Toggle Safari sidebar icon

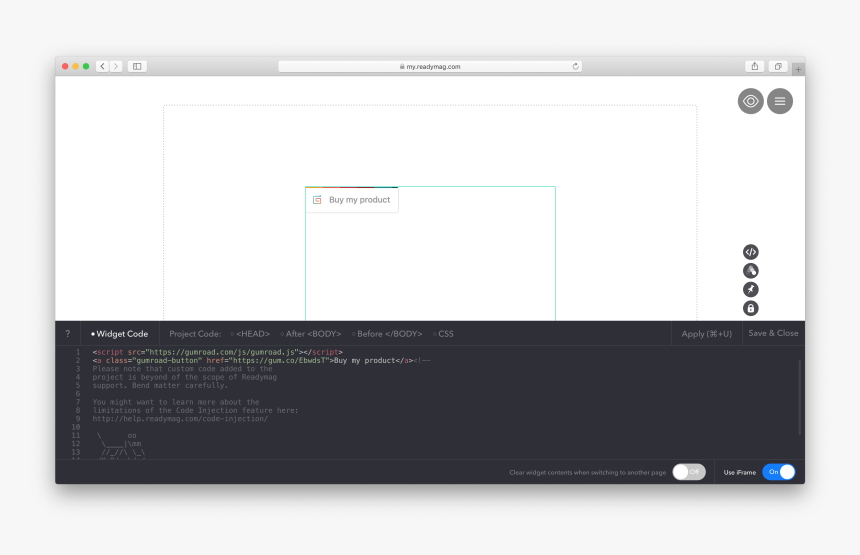coord(137,66)
